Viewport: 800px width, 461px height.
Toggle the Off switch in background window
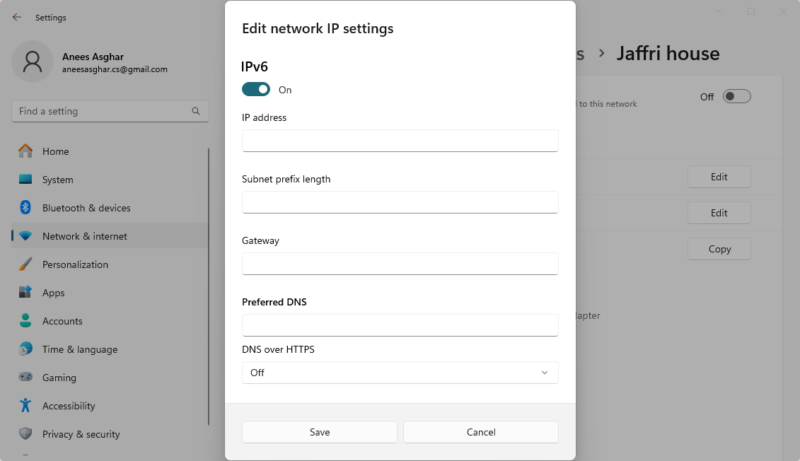tap(737, 96)
